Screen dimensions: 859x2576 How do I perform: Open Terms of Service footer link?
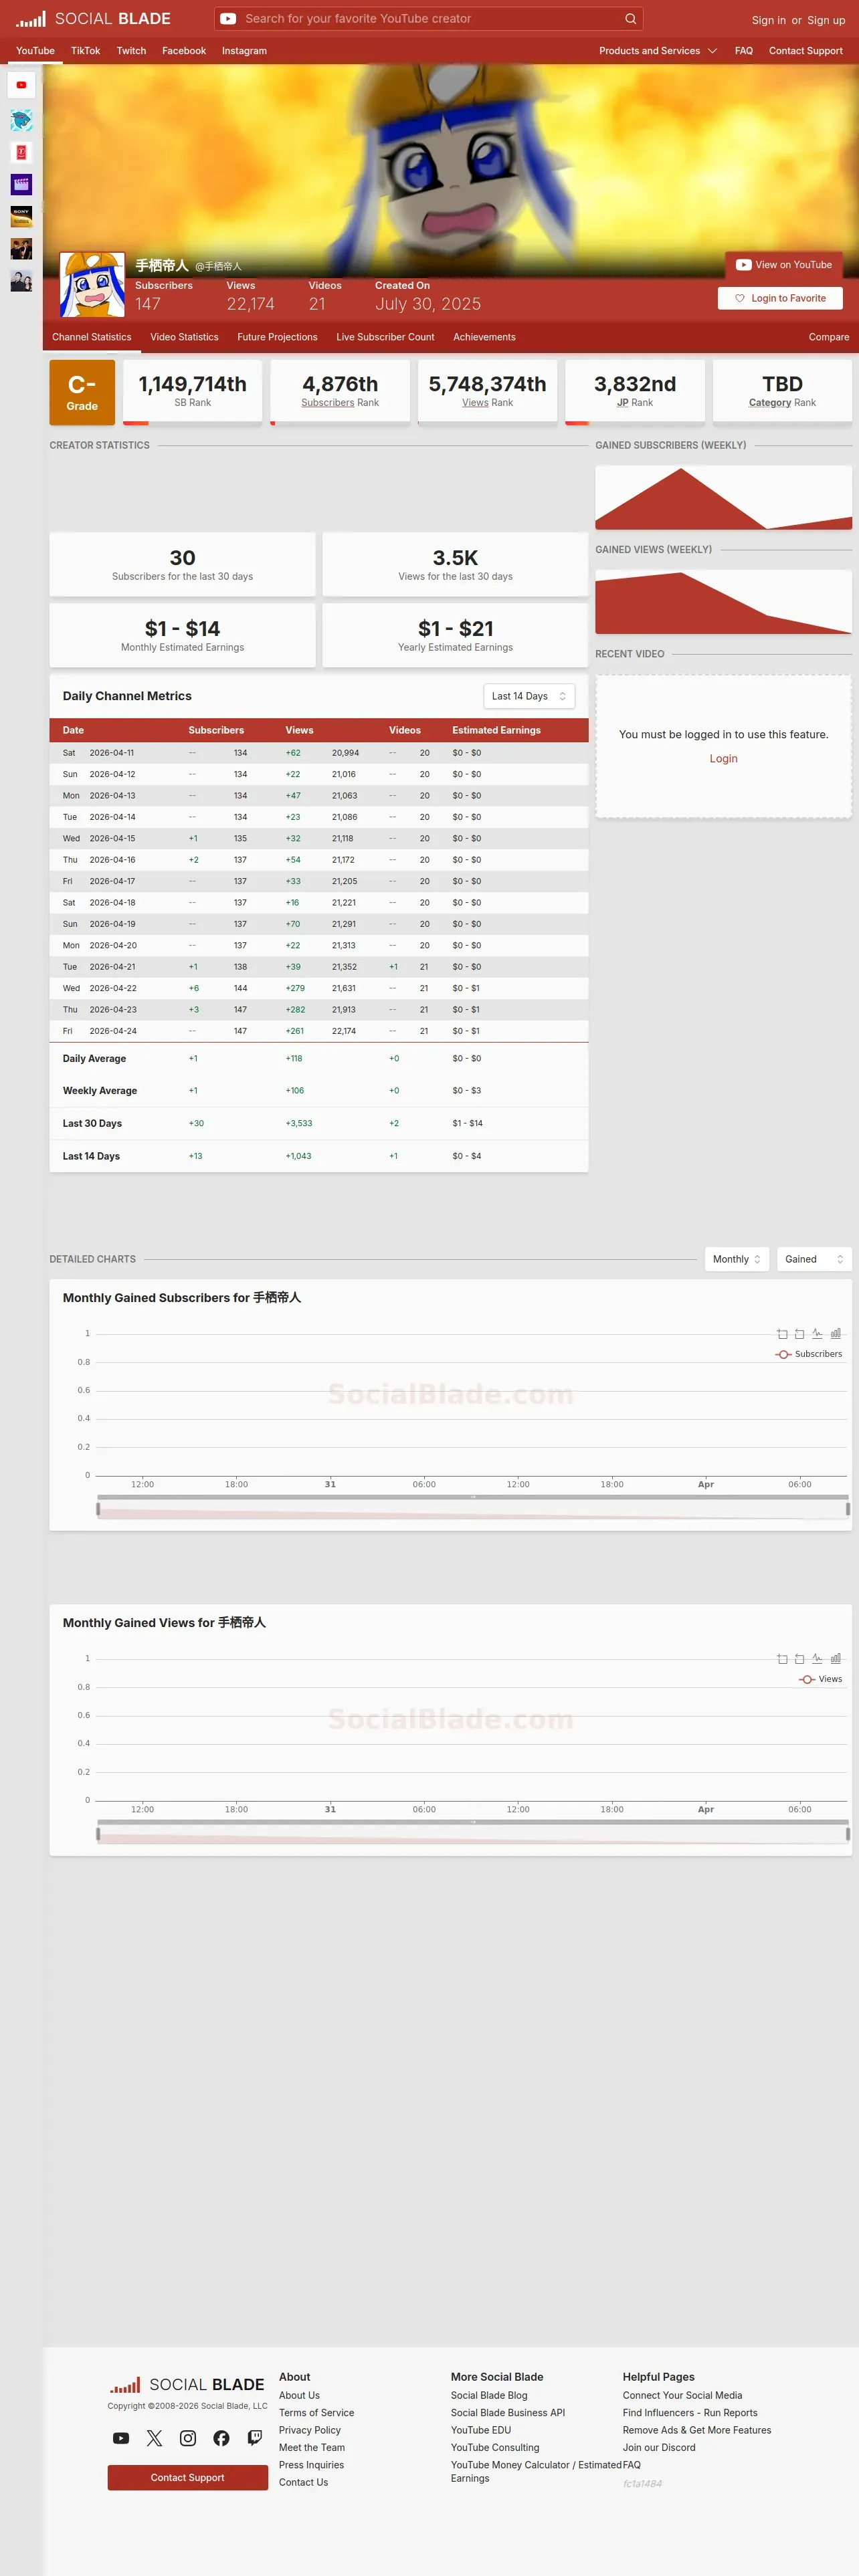click(316, 2413)
